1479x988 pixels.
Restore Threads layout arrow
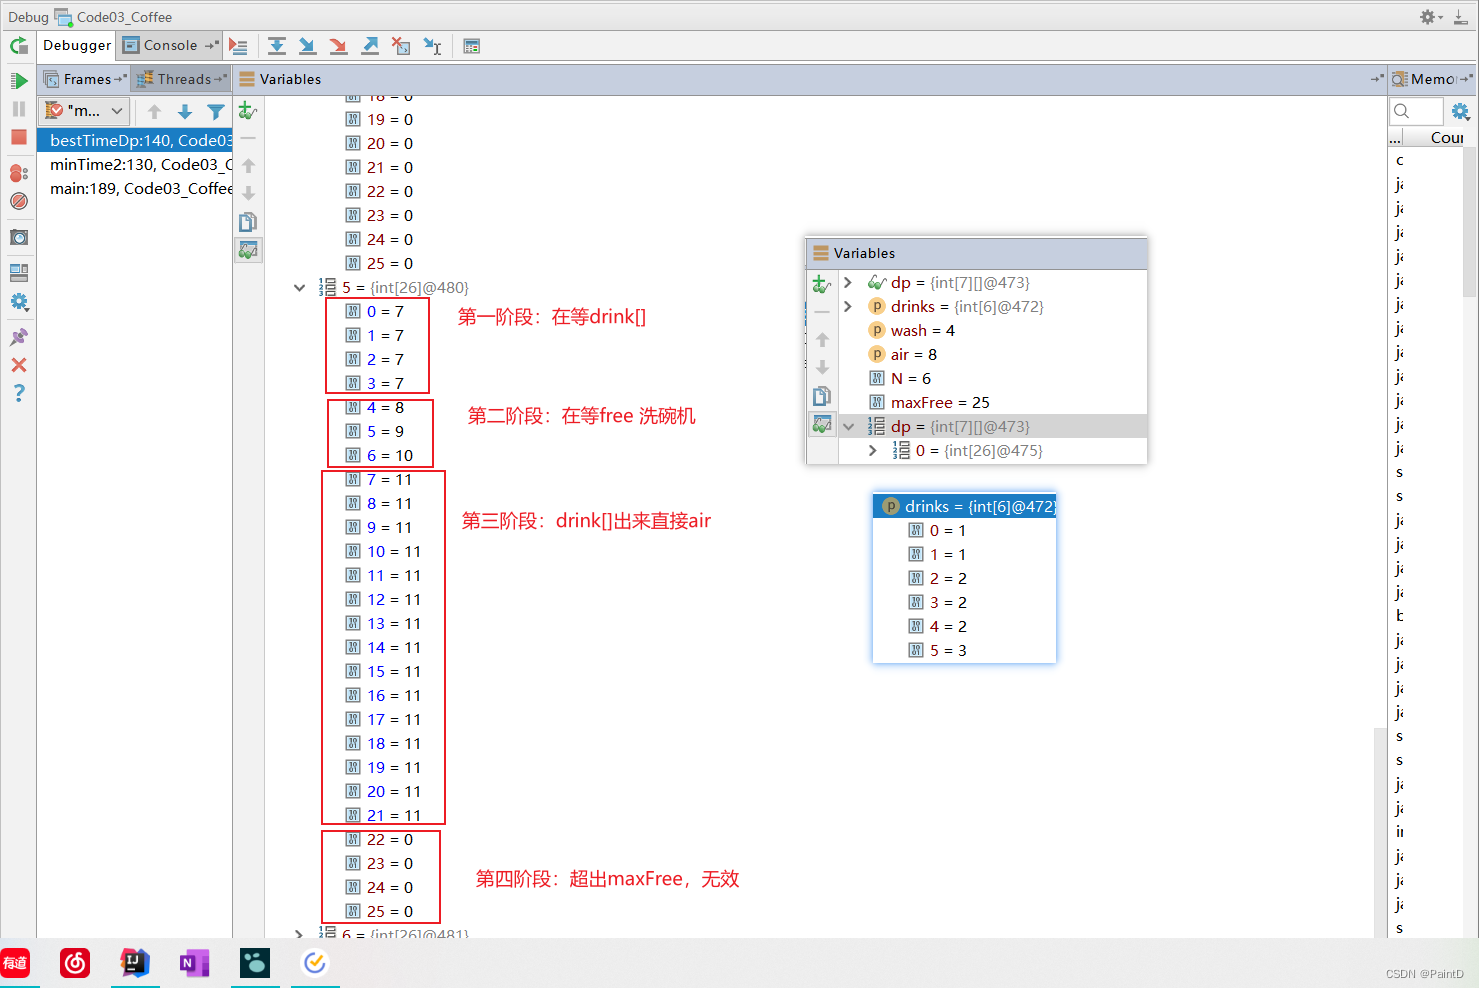[x=221, y=79]
